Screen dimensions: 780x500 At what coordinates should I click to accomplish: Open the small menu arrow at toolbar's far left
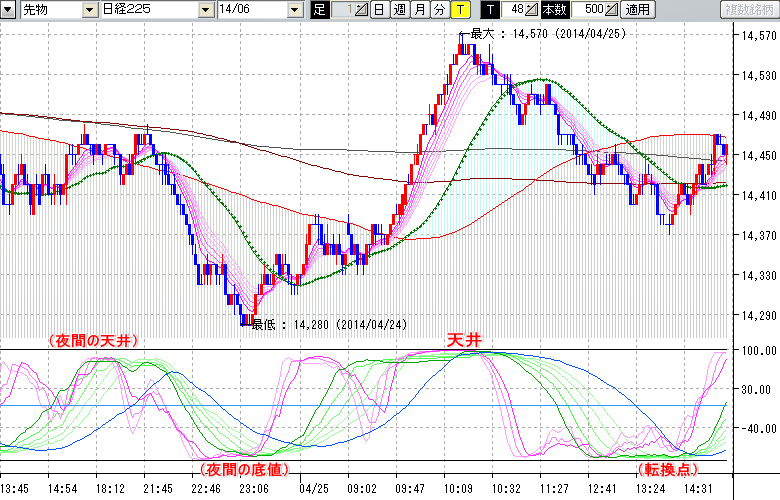point(9,9)
